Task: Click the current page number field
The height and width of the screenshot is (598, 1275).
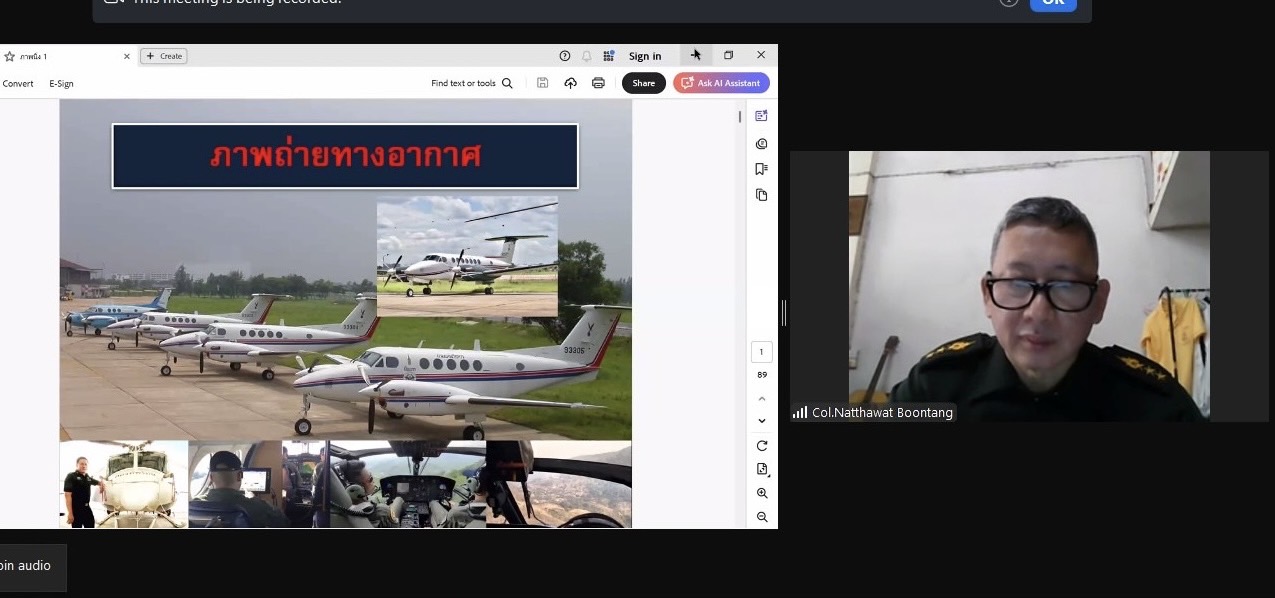Action: pos(761,352)
